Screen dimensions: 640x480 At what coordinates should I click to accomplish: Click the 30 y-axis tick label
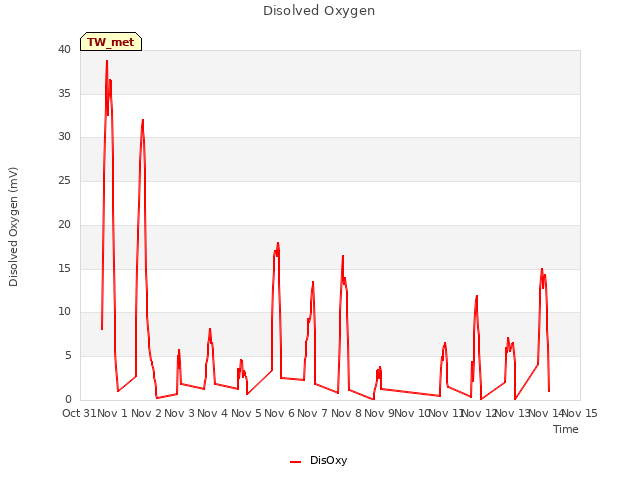point(64,137)
